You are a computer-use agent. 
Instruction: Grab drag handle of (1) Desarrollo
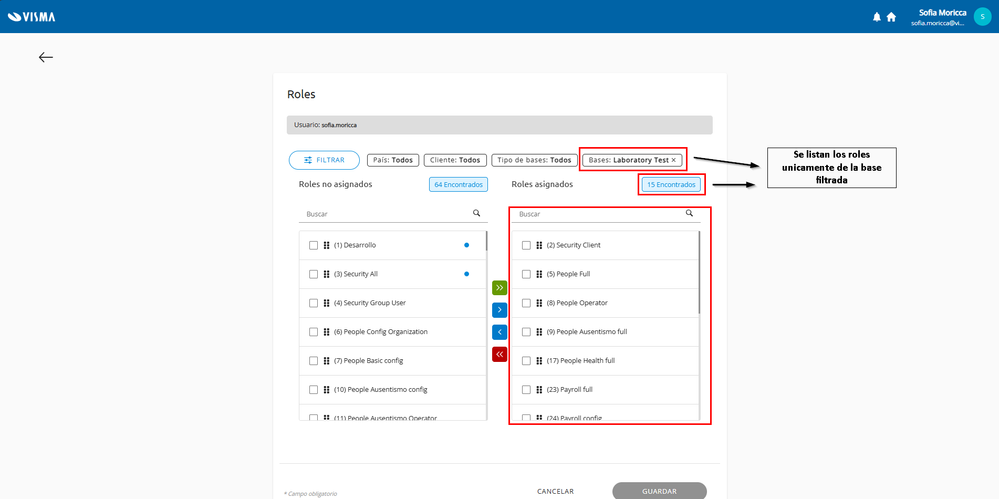(326, 245)
